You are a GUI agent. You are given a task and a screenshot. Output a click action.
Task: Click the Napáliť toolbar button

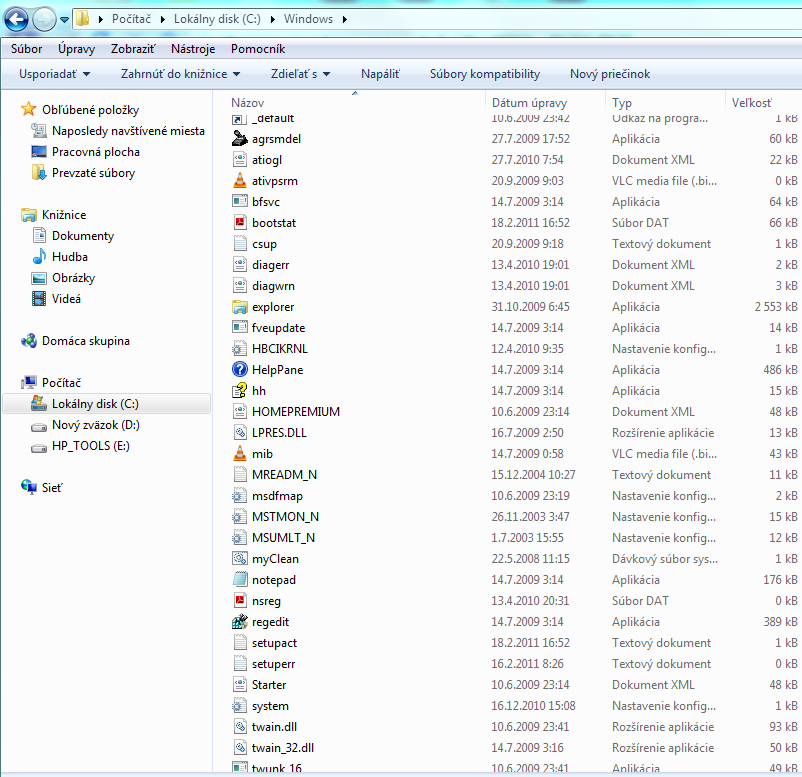[x=380, y=74]
